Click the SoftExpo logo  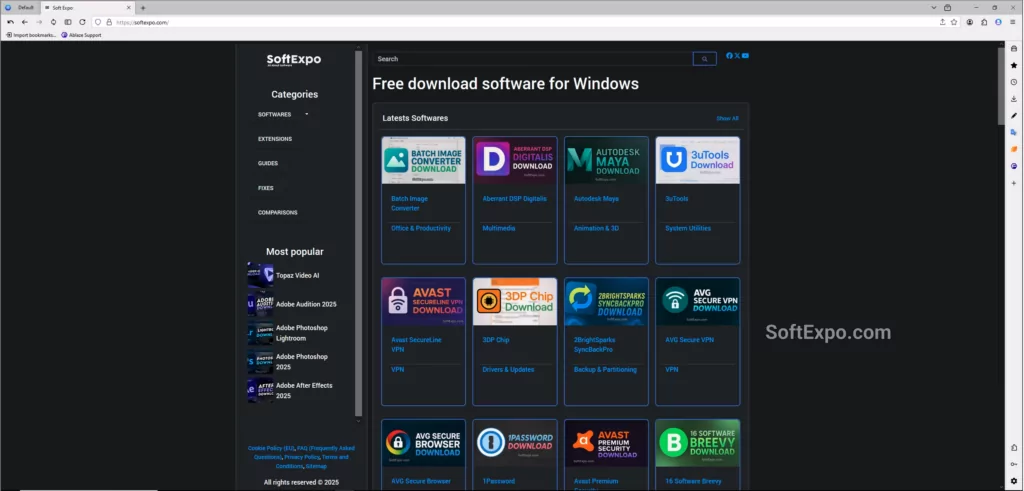pyautogui.click(x=294, y=60)
